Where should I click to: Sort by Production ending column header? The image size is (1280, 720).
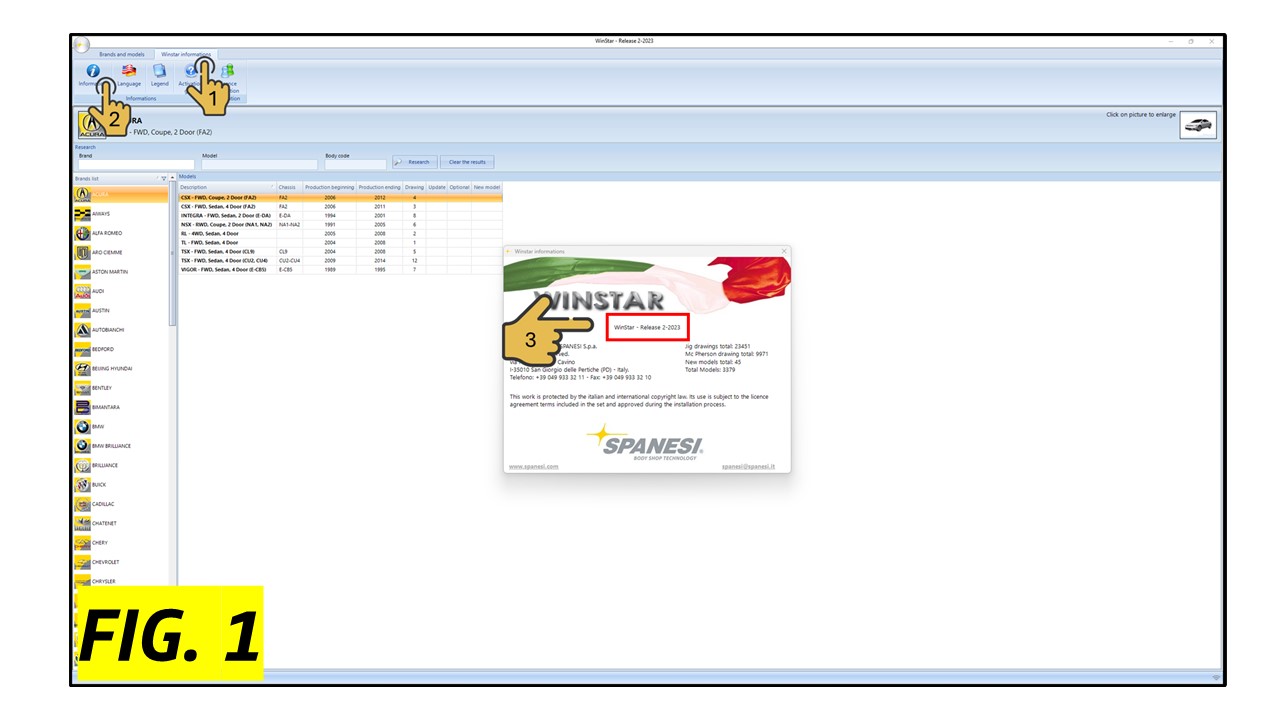coord(379,187)
